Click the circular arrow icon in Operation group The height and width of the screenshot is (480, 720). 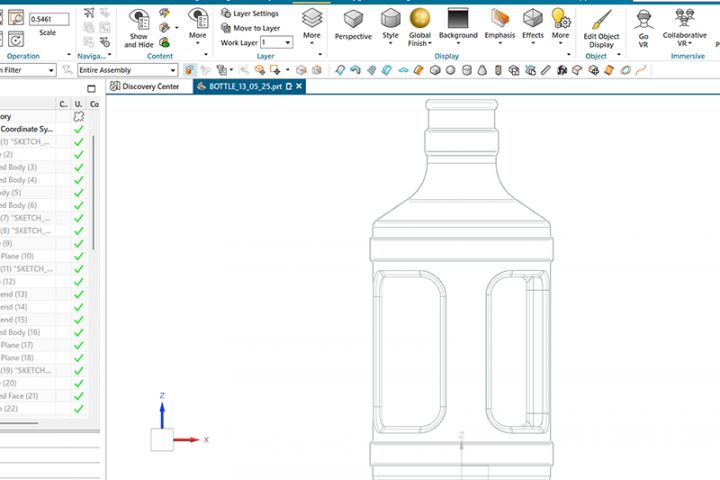(x=16, y=40)
